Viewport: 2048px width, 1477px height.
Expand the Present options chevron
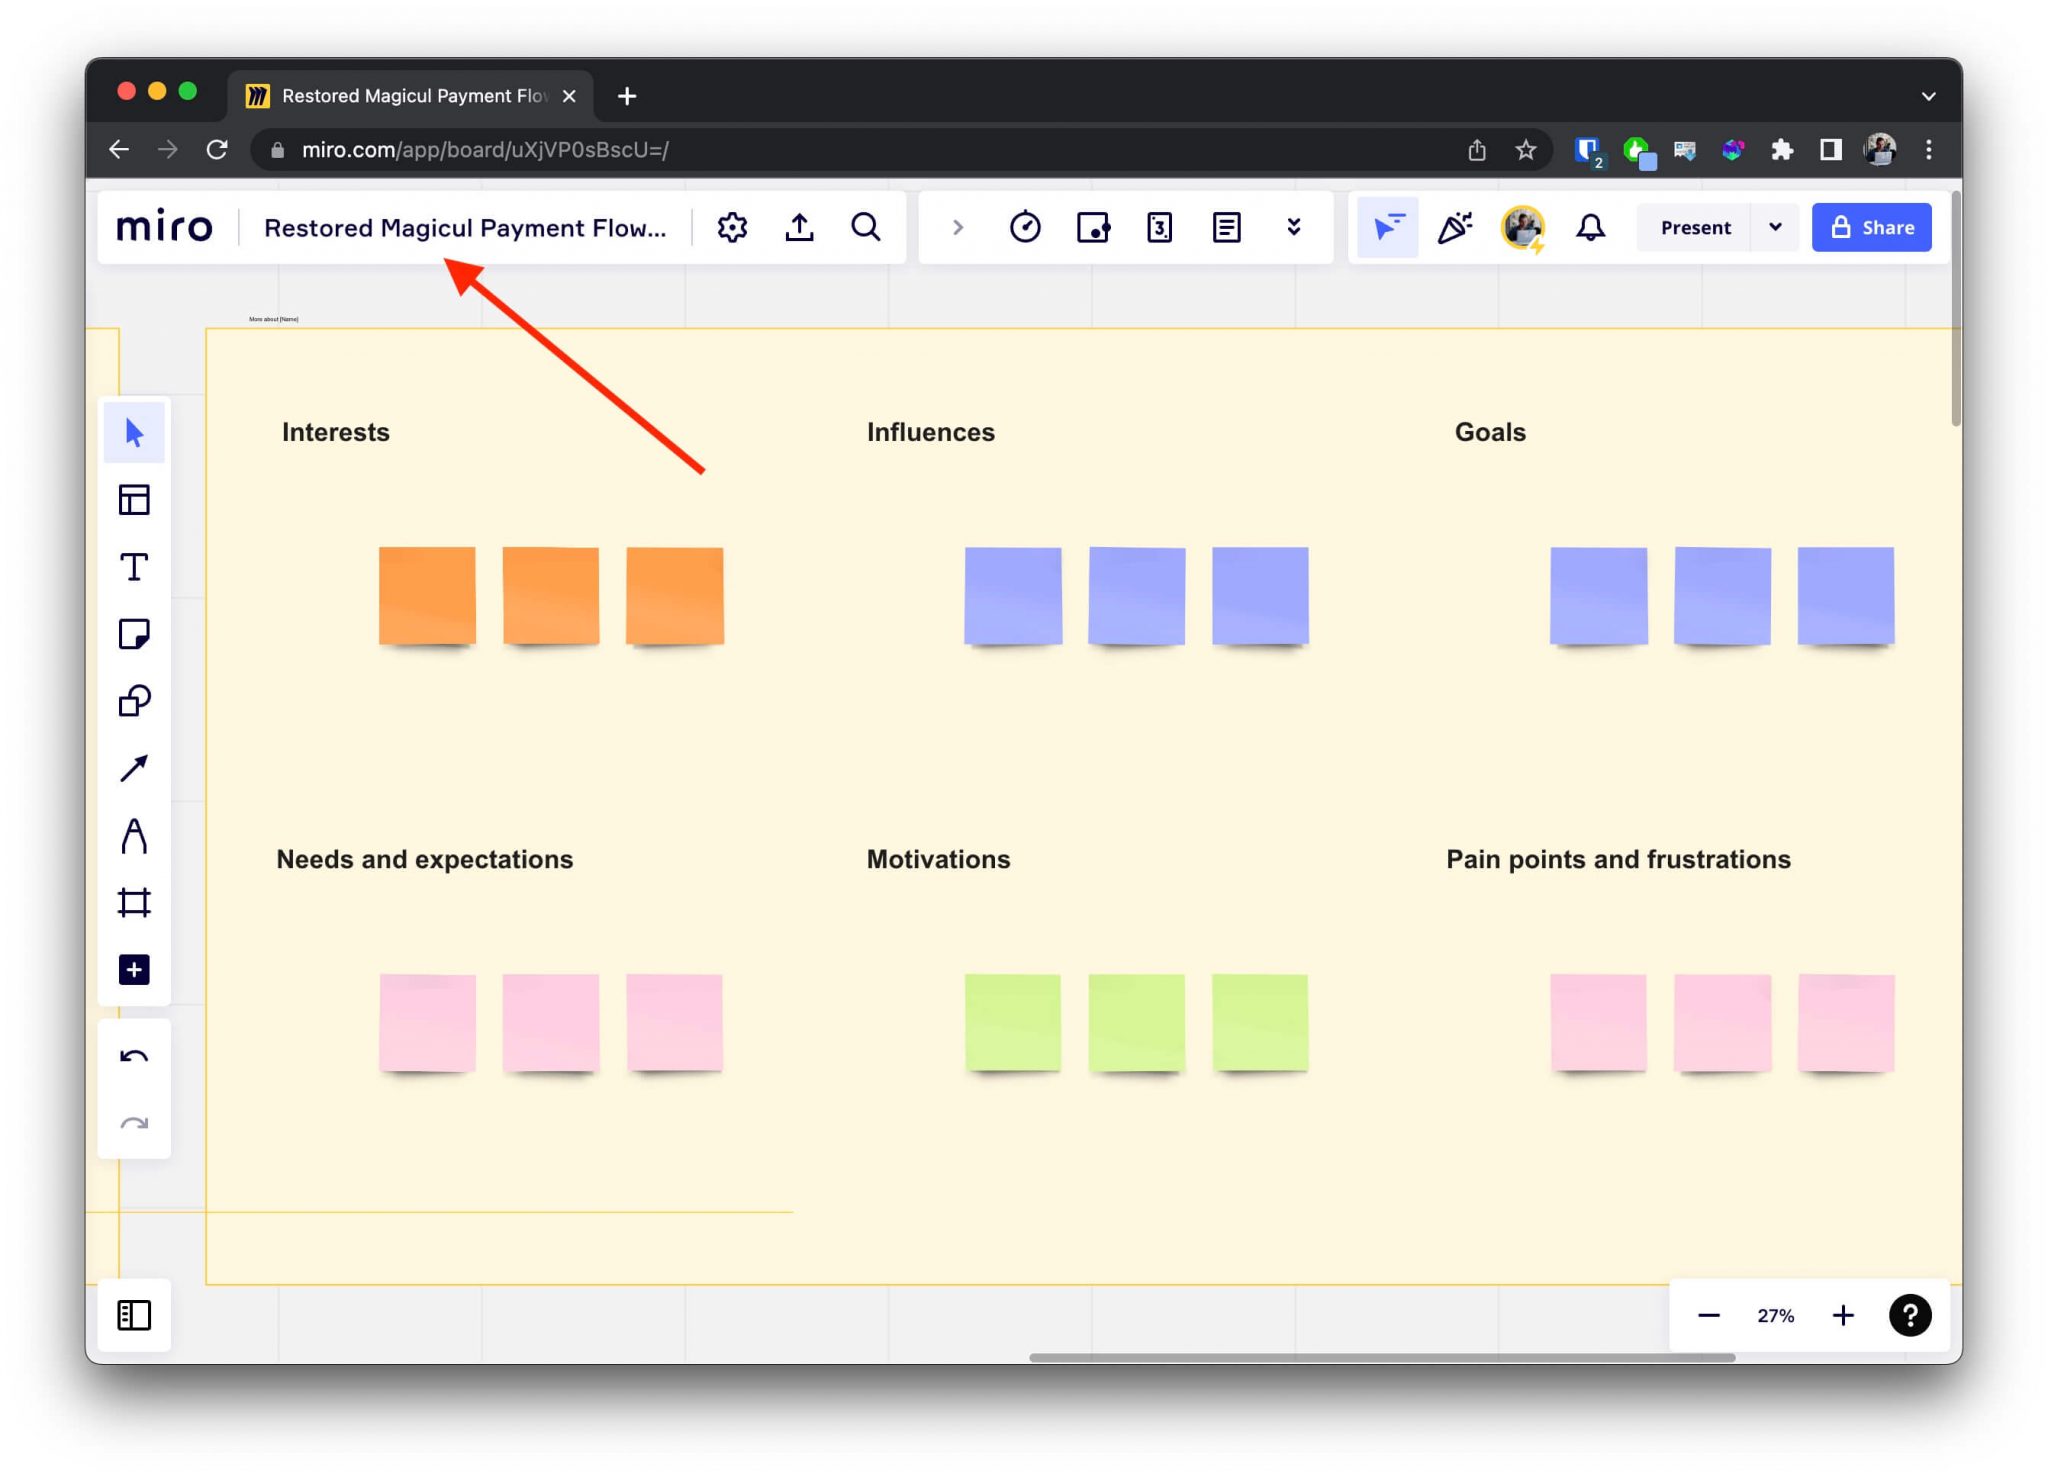pos(1776,227)
